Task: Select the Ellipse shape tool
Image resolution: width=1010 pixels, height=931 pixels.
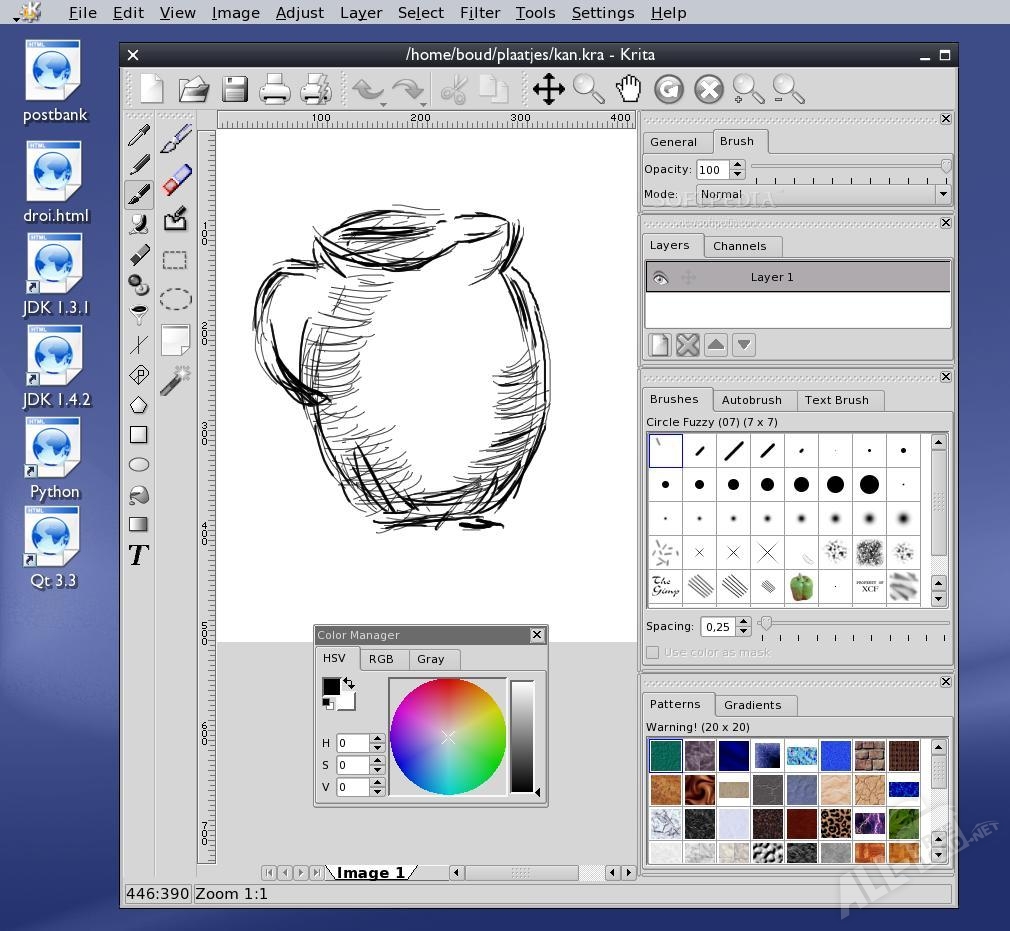Action: pyautogui.click(x=139, y=465)
